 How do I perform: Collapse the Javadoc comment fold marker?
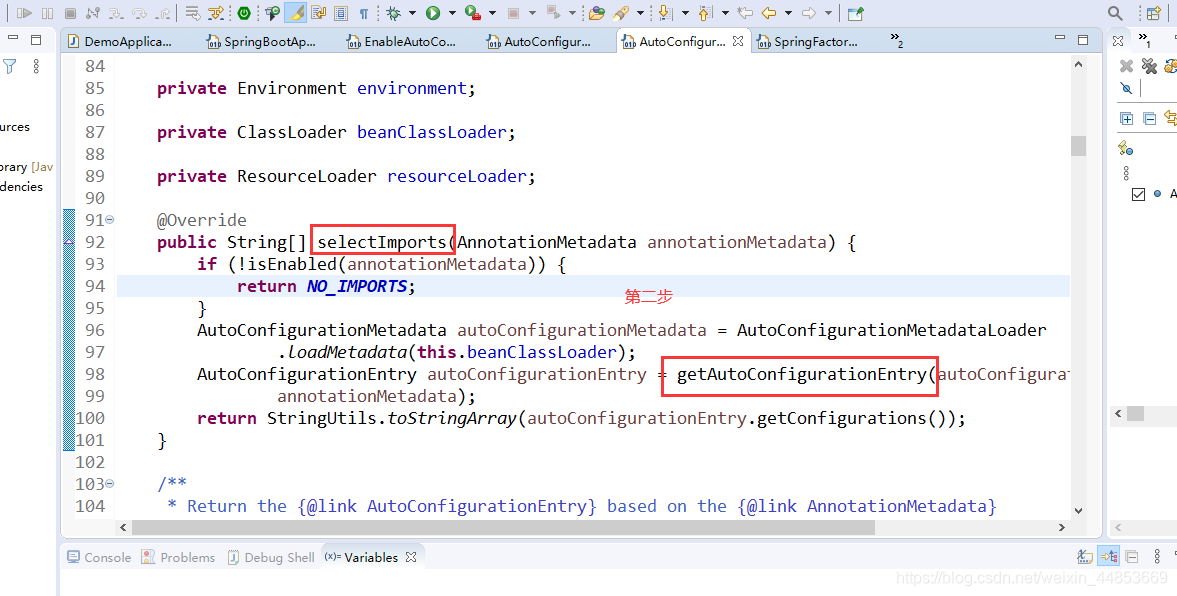[x=110, y=483]
